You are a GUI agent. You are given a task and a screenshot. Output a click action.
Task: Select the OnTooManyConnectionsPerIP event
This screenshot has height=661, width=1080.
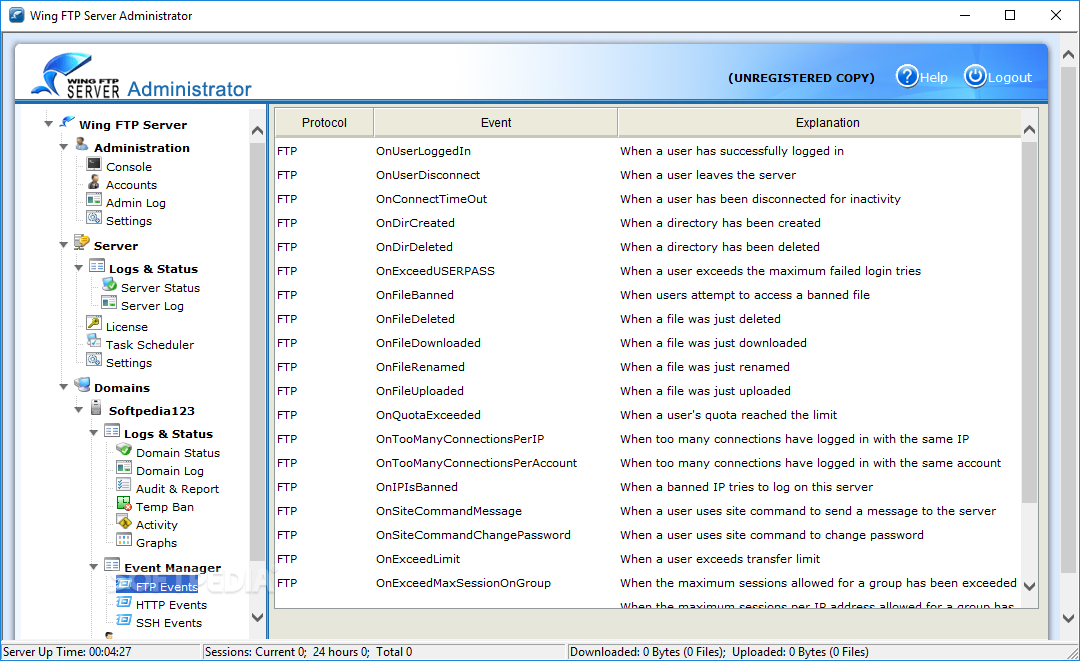647,439
